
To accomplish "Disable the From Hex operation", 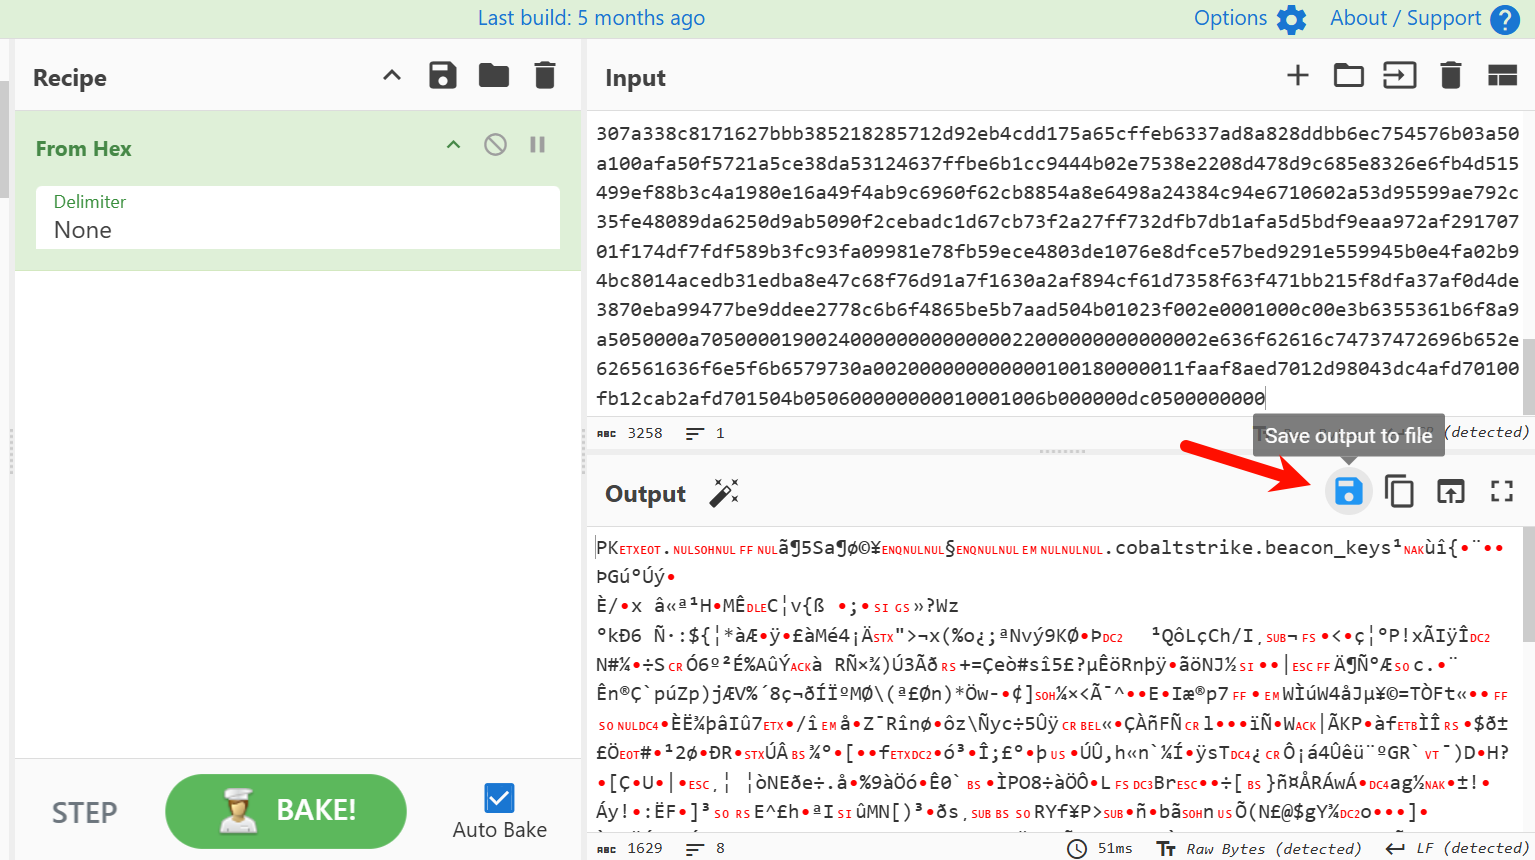I will click(495, 145).
